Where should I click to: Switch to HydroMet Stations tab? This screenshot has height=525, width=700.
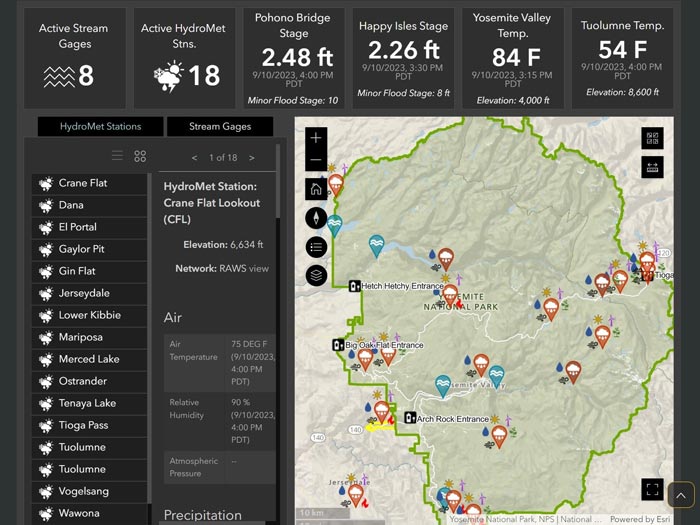click(x=100, y=126)
